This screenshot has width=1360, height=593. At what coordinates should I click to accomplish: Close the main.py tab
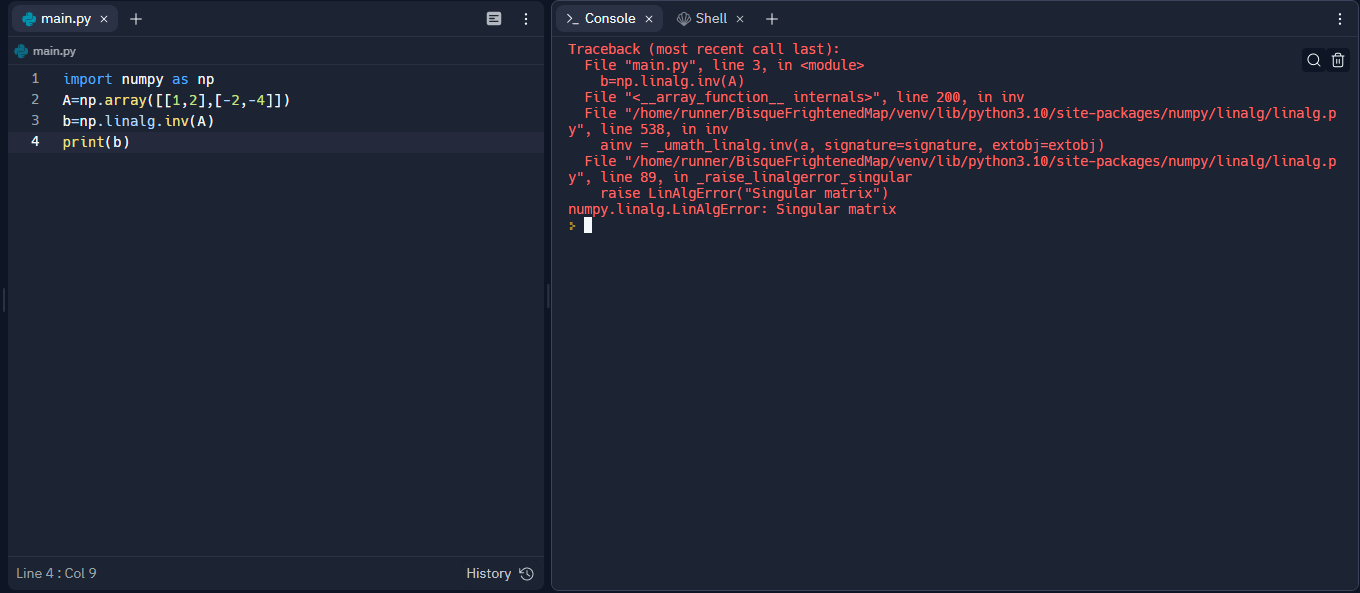(103, 18)
